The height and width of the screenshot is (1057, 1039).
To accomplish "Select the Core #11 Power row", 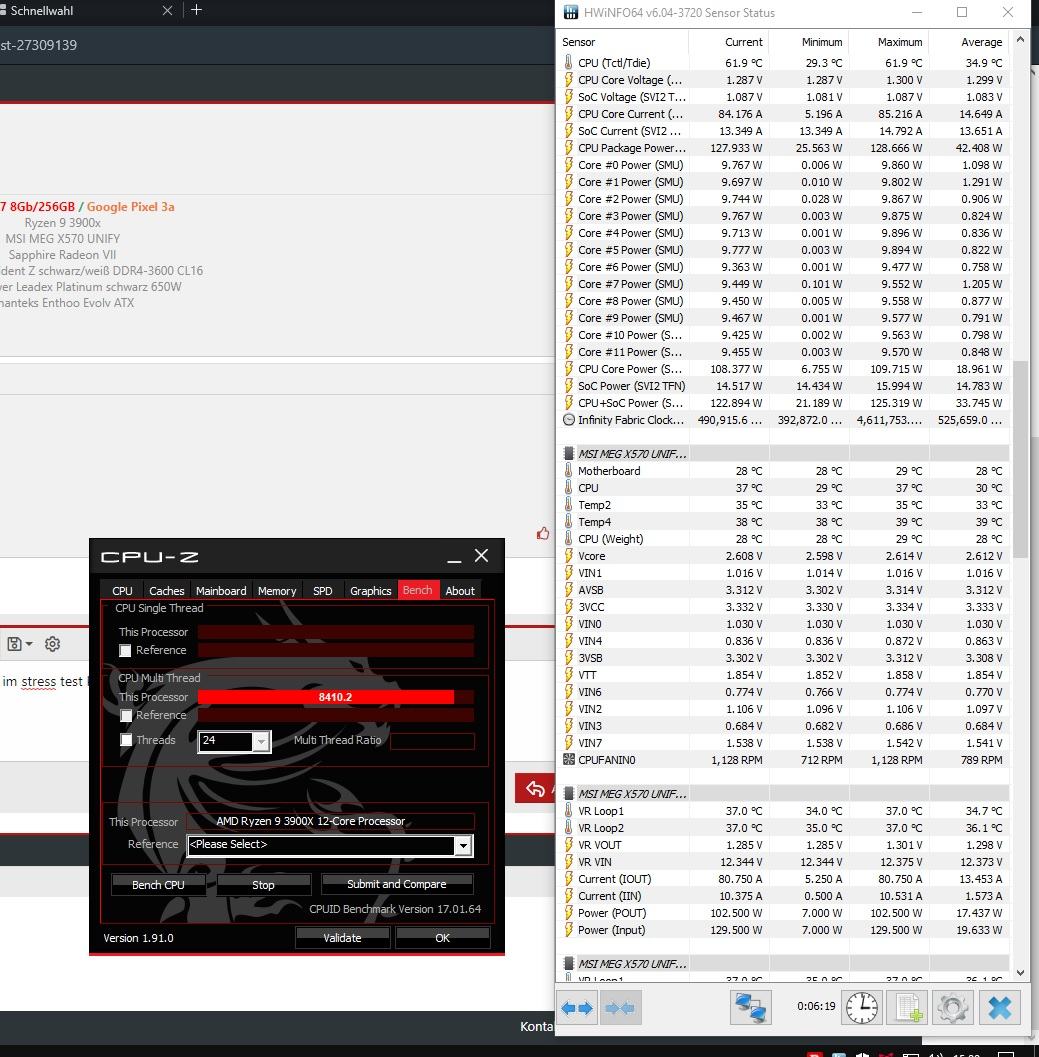I will click(784, 352).
